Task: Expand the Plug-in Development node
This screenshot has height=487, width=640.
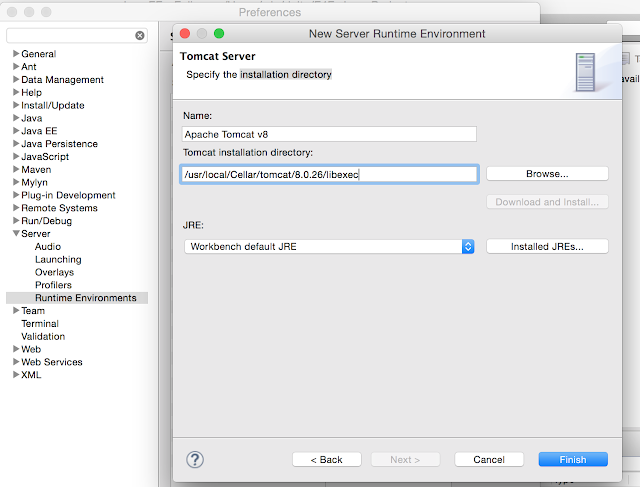Action: [x=16, y=195]
